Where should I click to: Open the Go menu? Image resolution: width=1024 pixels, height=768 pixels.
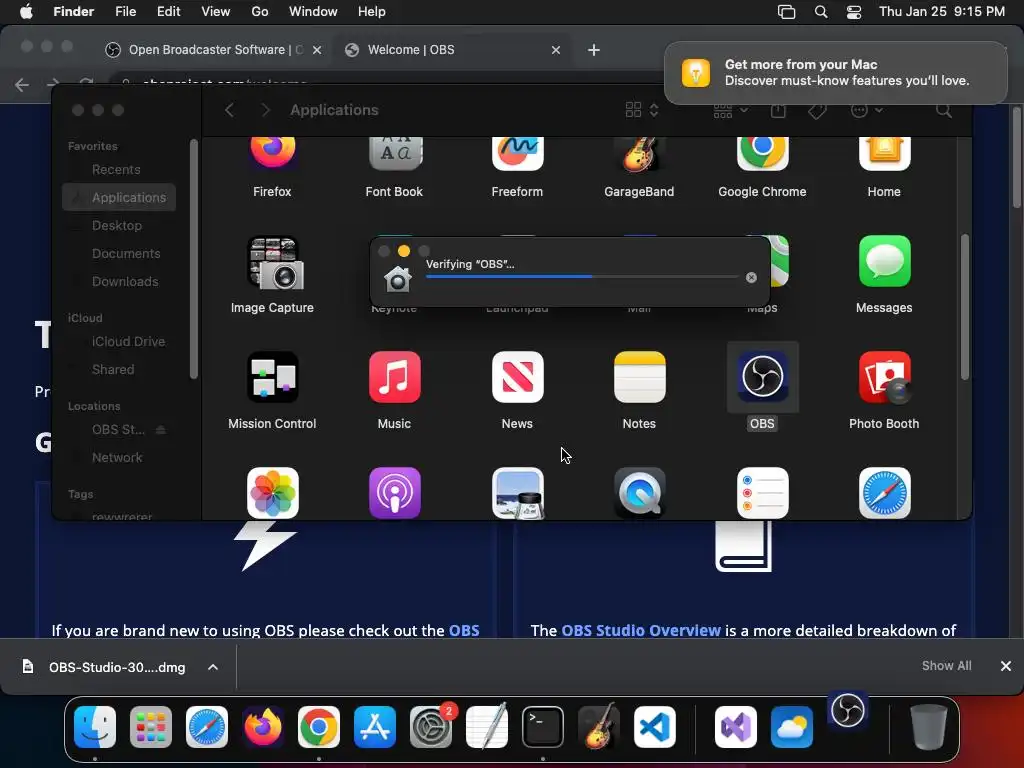[260, 12]
